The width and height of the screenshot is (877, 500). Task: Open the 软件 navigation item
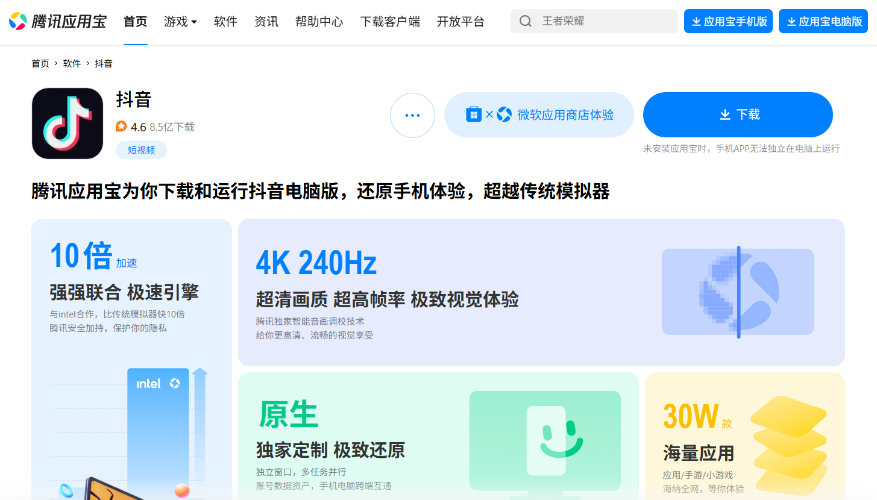coord(225,21)
